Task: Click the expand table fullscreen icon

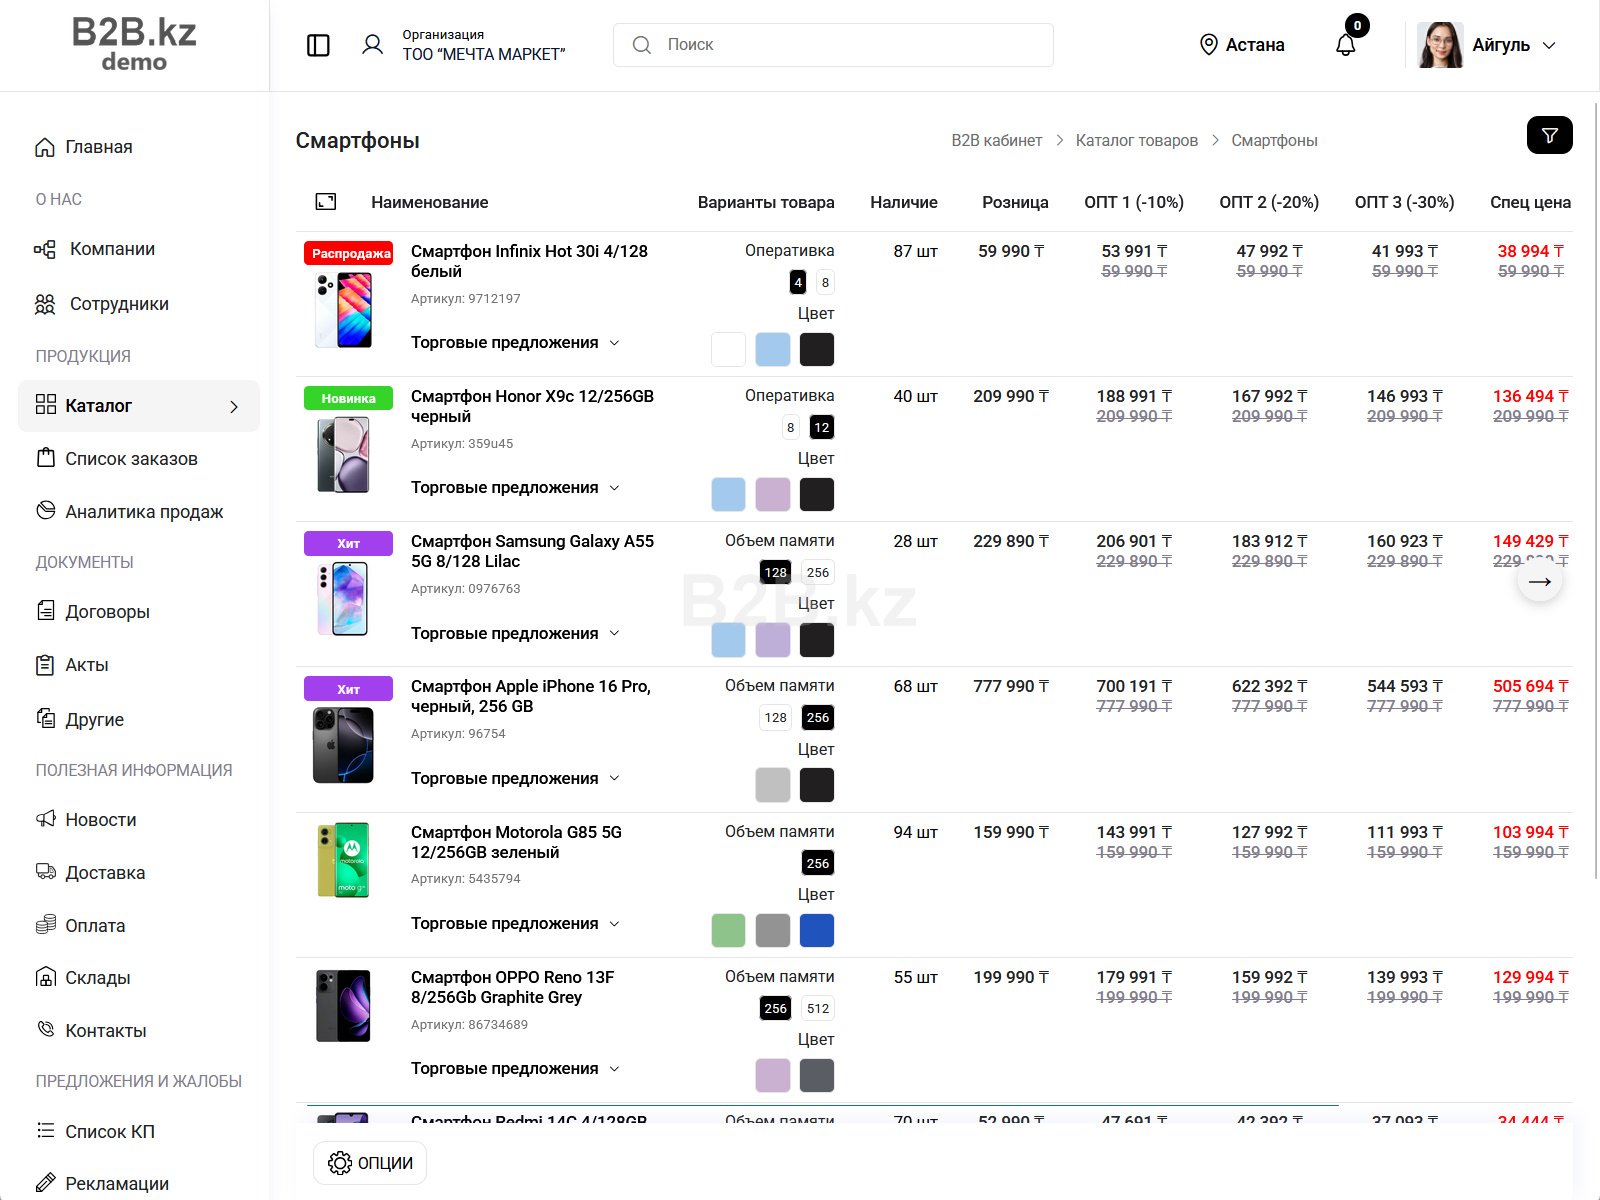Action: pyautogui.click(x=326, y=202)
